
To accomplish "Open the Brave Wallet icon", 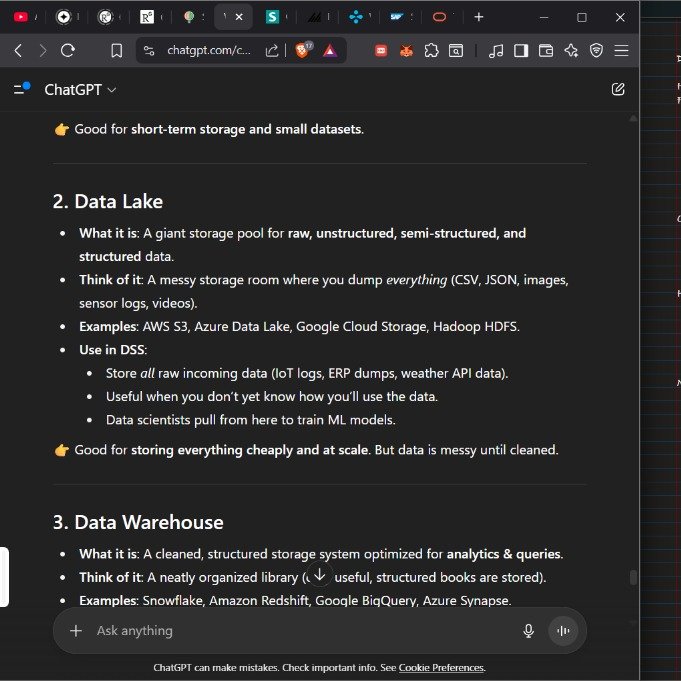I will pyautogui.click(x=545, y=51).
